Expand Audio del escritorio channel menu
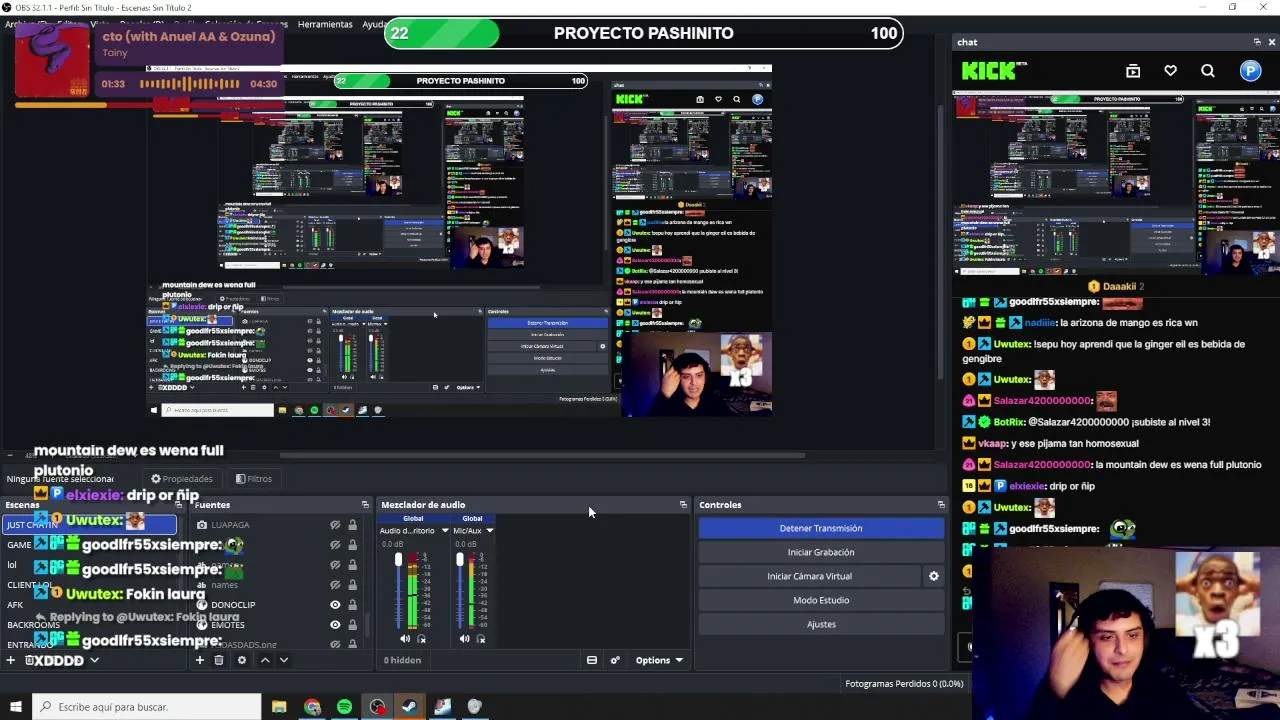Viewport: 1280px width, 720px height. click(445, 531)
